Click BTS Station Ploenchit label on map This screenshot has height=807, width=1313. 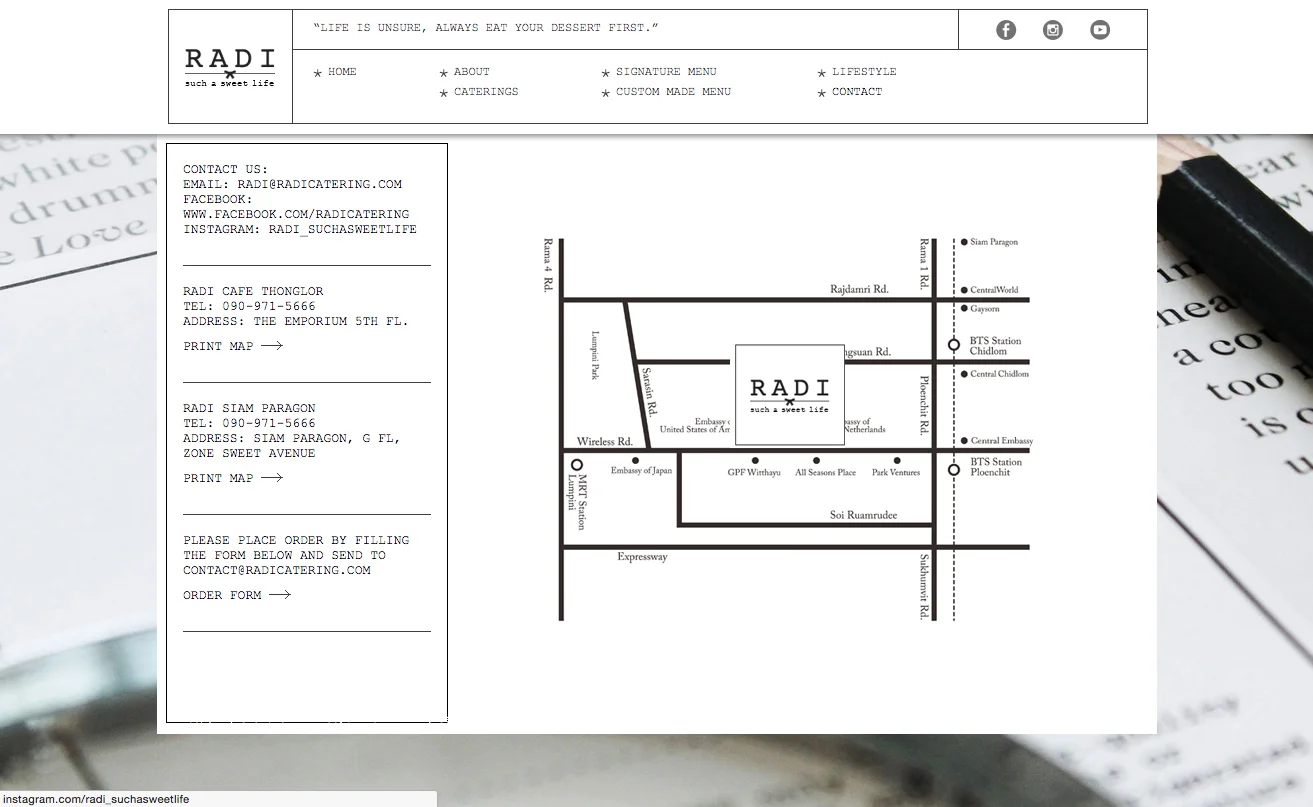996,467
